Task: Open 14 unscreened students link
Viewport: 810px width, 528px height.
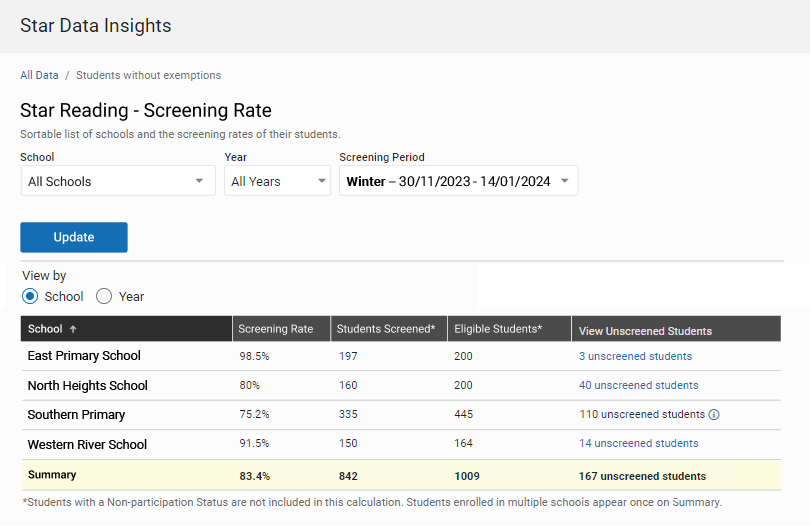Action: tap(638, 443)
